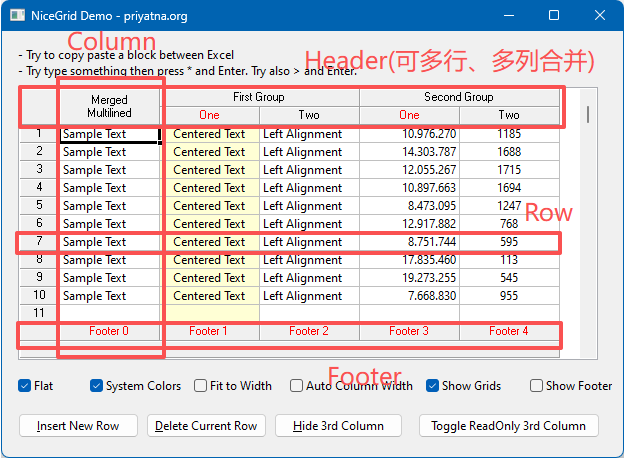Select row header number 4

39,187
